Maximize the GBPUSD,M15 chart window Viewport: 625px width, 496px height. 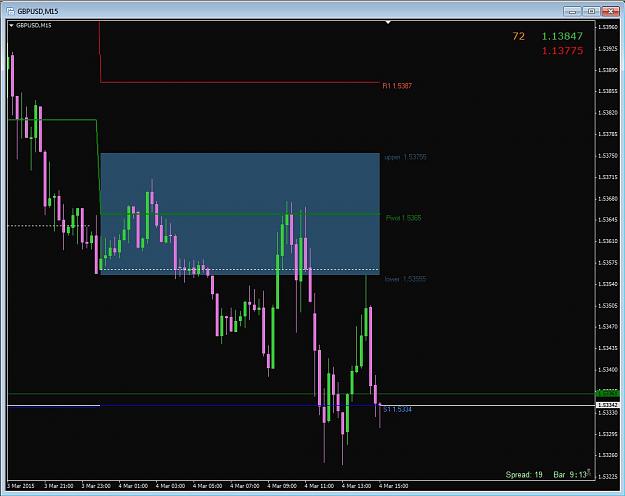tap(592, 11)
